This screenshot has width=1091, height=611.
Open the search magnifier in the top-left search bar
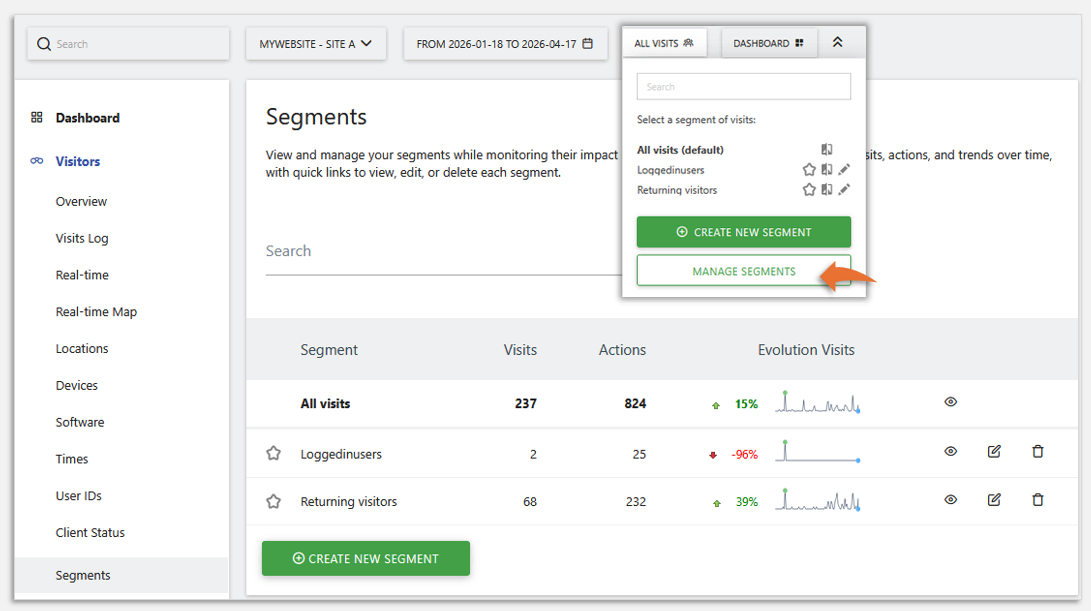click(44, 43)
